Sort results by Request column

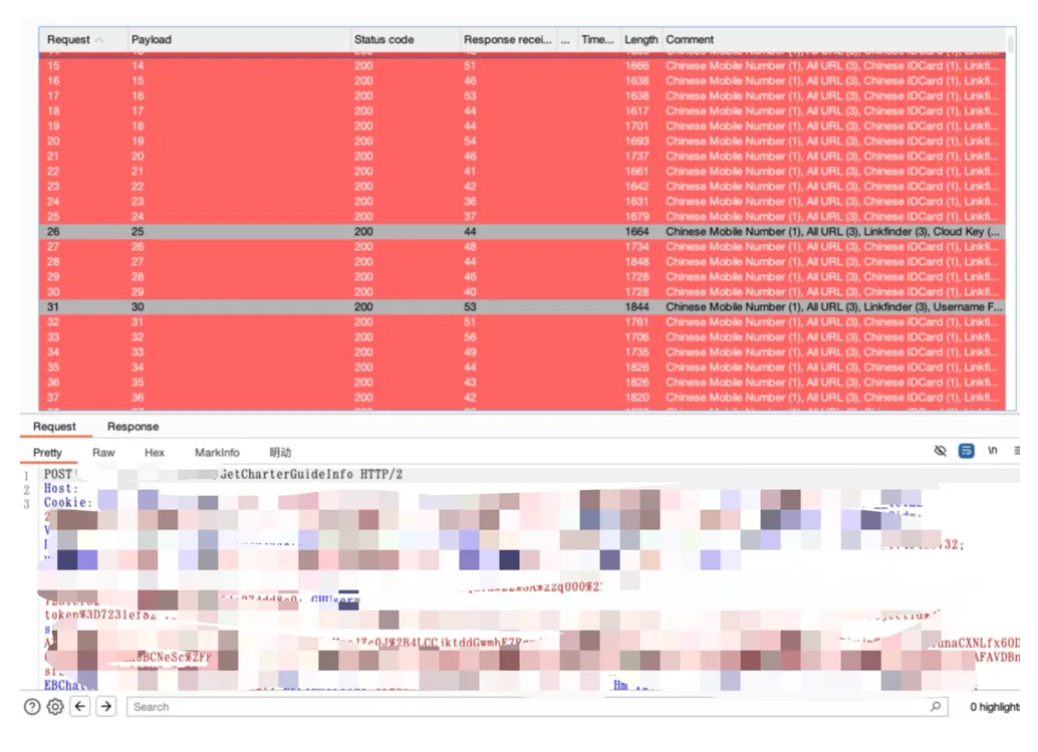point(68,40)
